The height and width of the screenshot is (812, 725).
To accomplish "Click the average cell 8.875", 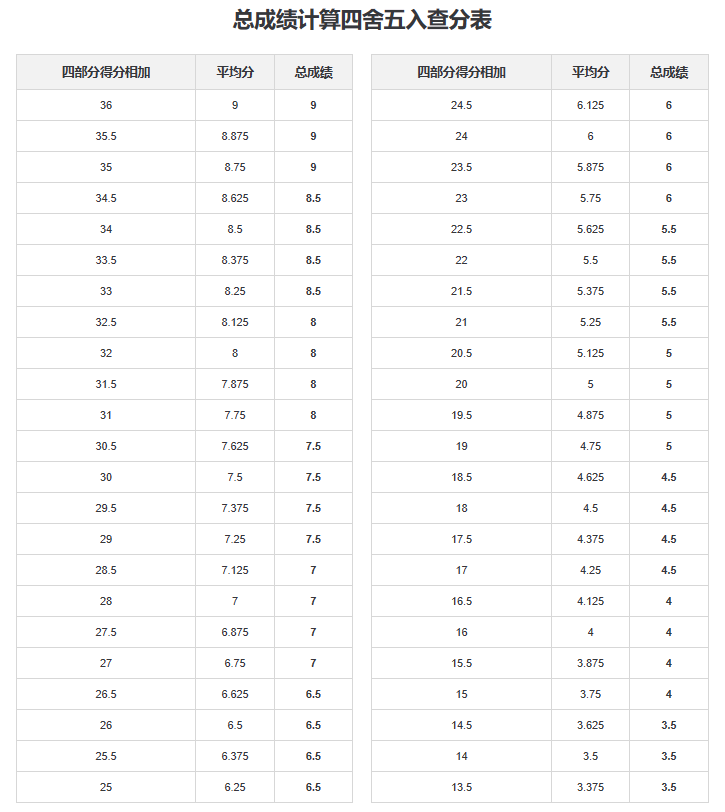I will [x=235, y=136].
